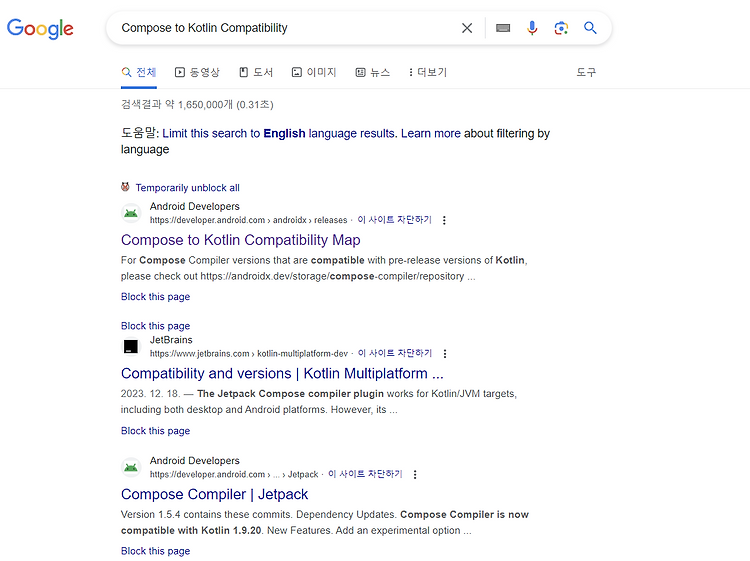Block site on androidx releases result
This screenshot has height=561, width=750.
click(x=395, y=220)
